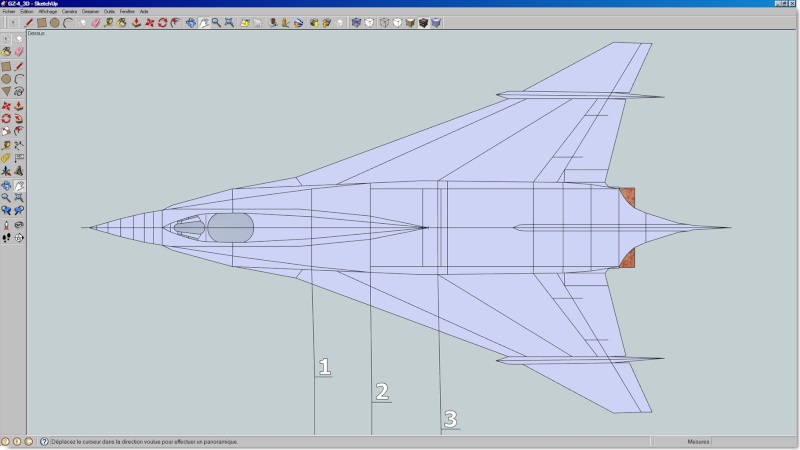Pick the Paint Bucket tool in the left palette

click(x=6, y=52)
